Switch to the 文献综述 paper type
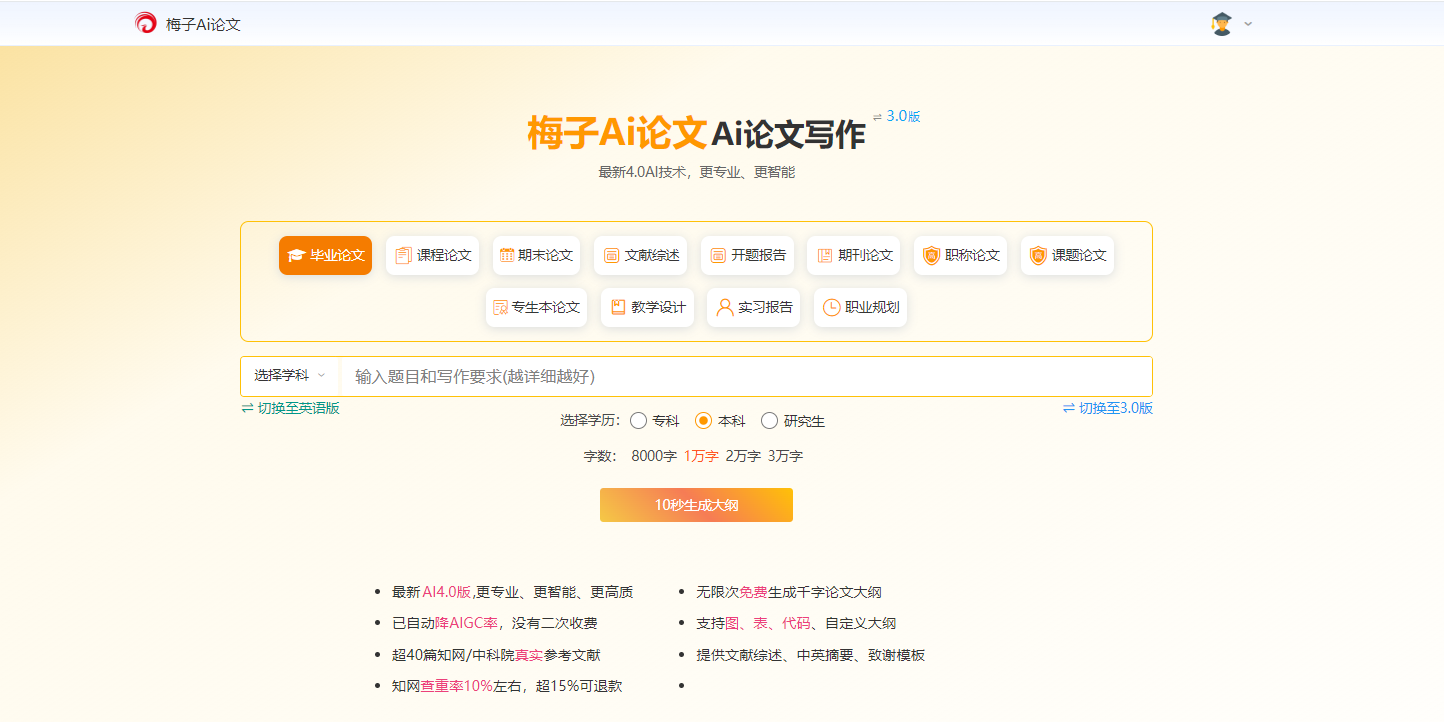 (640, 256)
